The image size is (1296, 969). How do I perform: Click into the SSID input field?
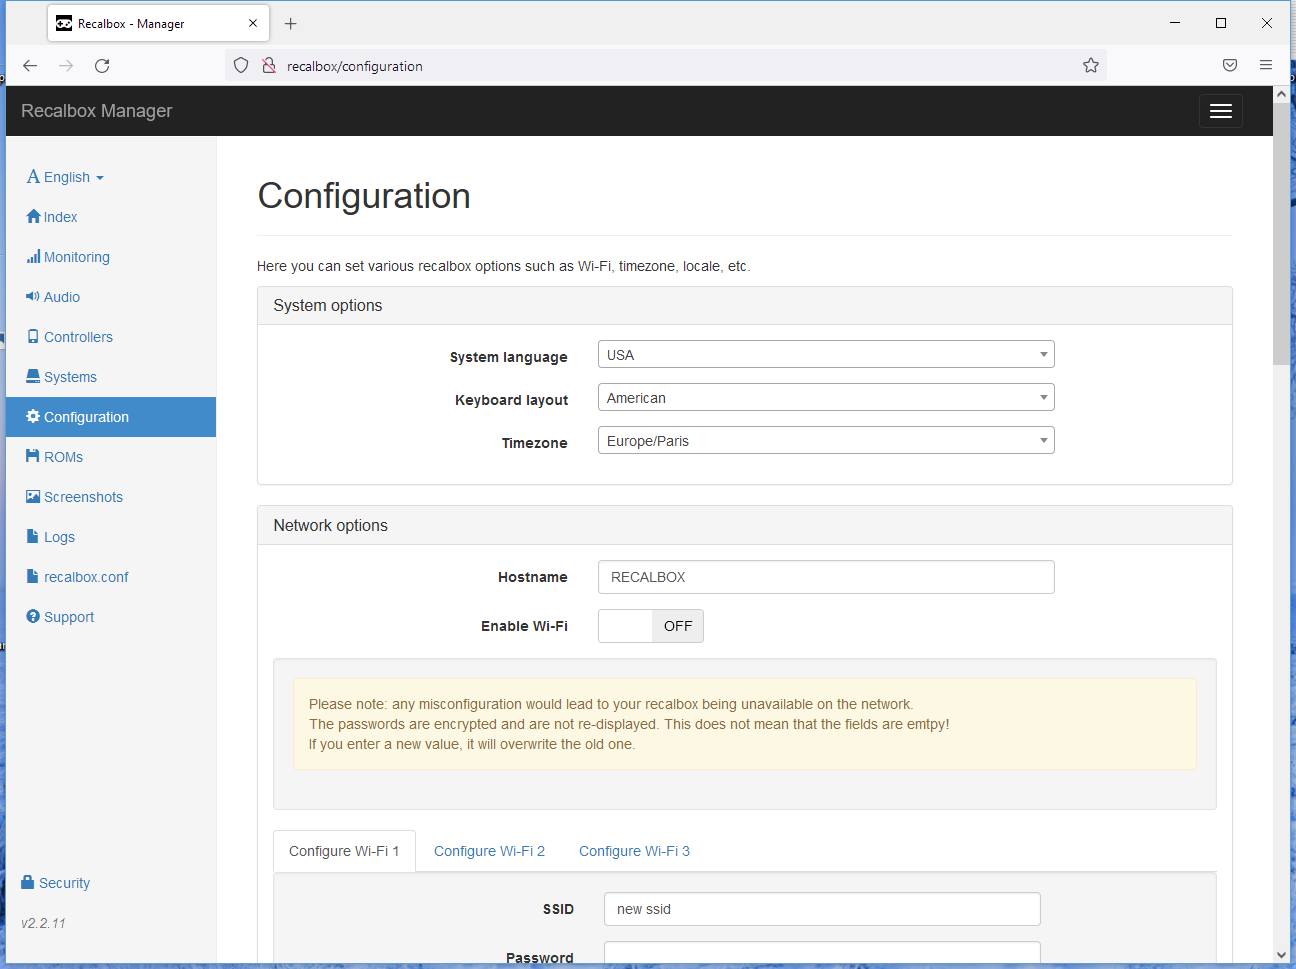[822, 909]
